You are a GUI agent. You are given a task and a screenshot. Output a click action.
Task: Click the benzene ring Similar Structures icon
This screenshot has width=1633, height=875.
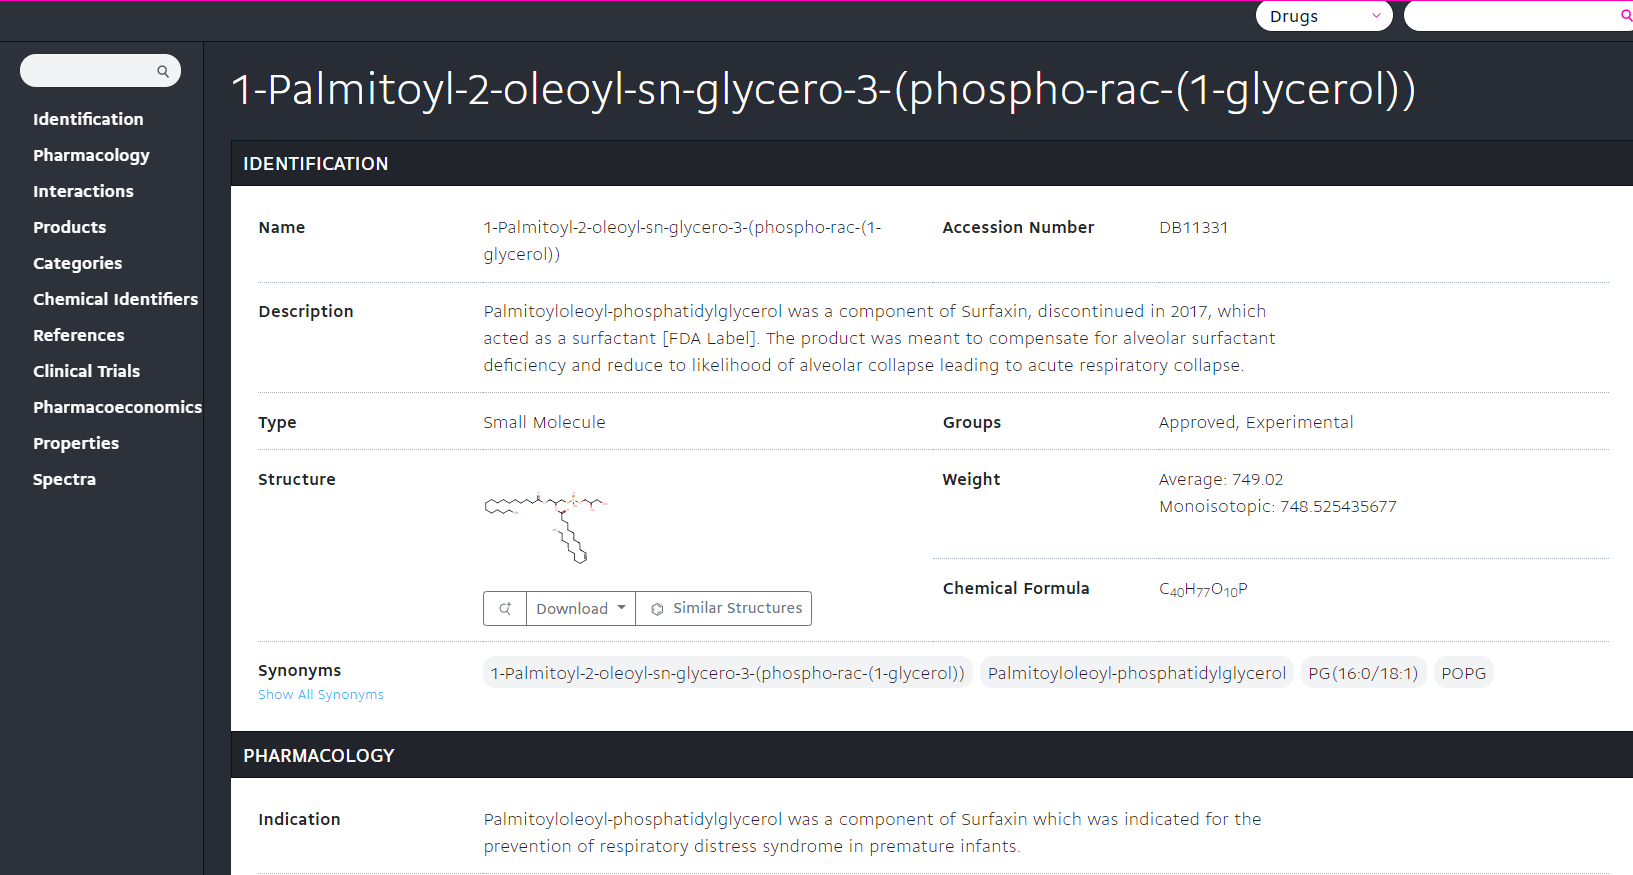tap(657, 609)
